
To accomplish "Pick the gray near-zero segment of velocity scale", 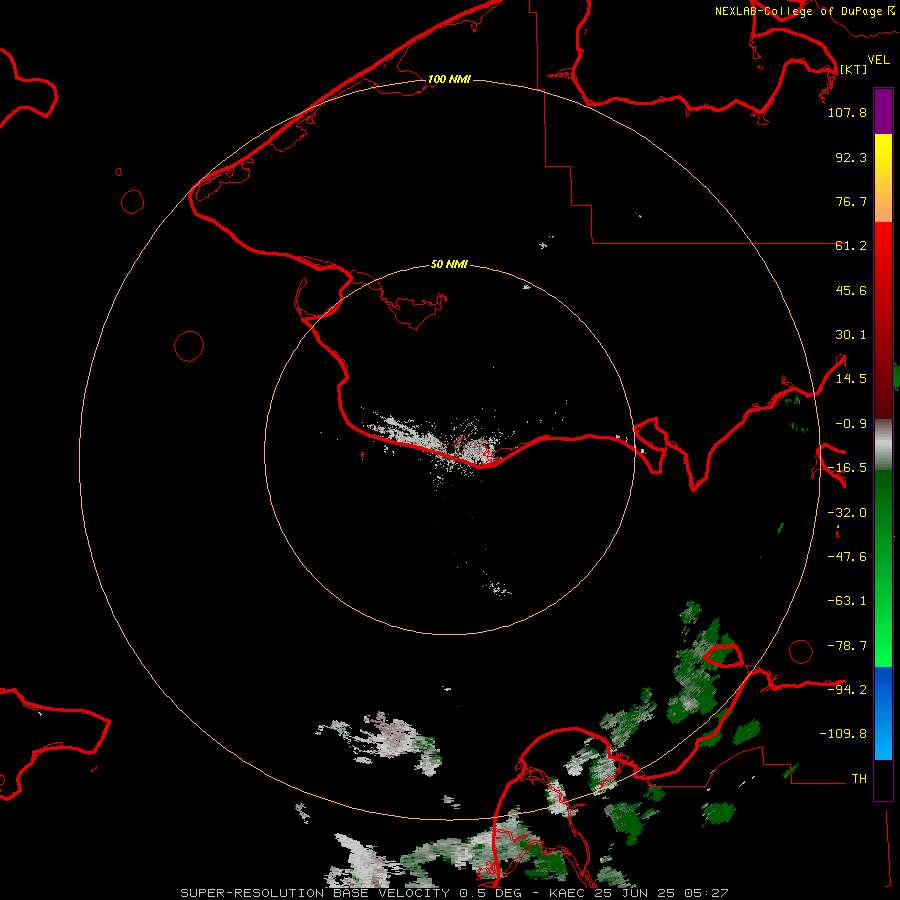I will point(883,445).
